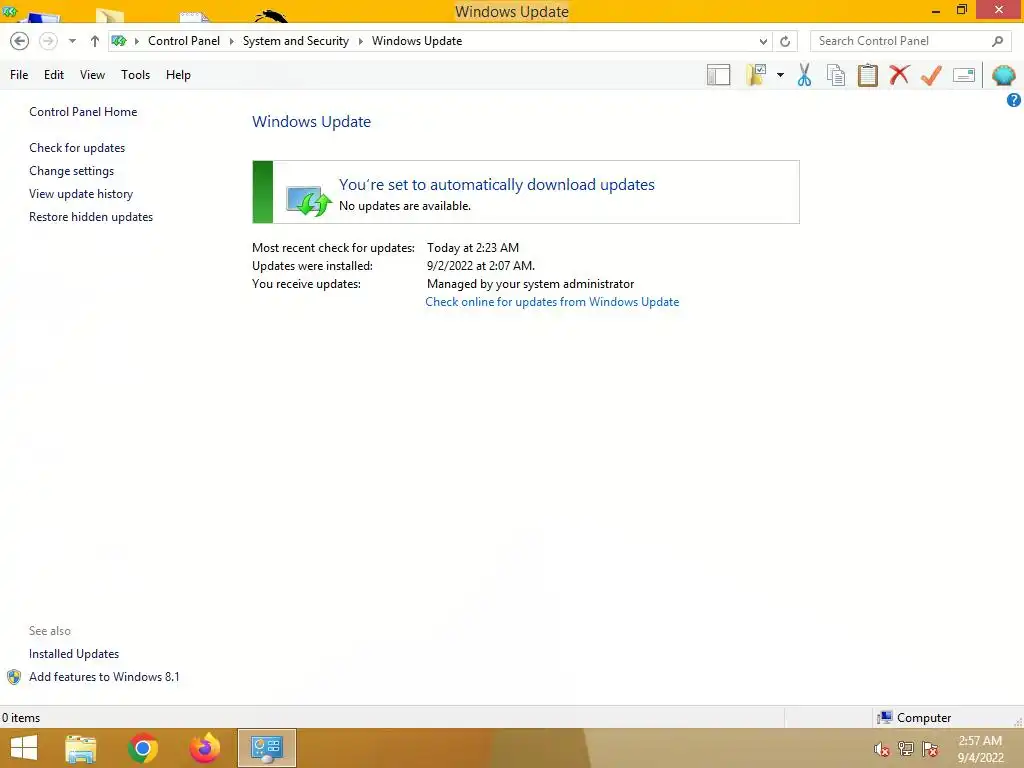Toggle the navigation pane toolbar icon
Viewport: 1024px width, 768px height.
[718, 75]
